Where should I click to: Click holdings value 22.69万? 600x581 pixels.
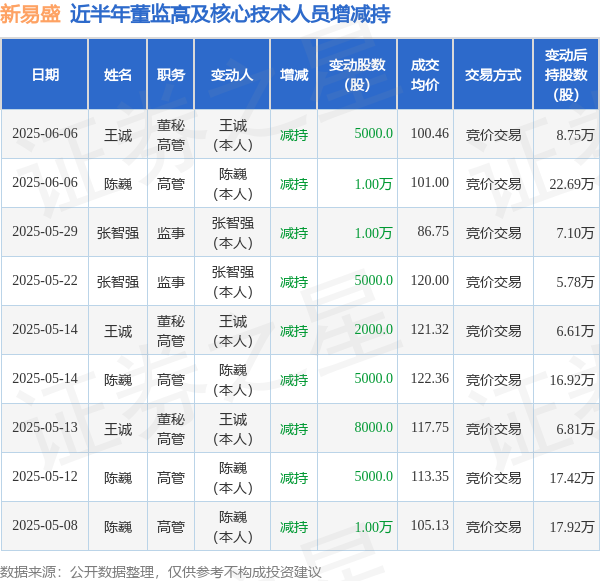click(x=572, y=184)
